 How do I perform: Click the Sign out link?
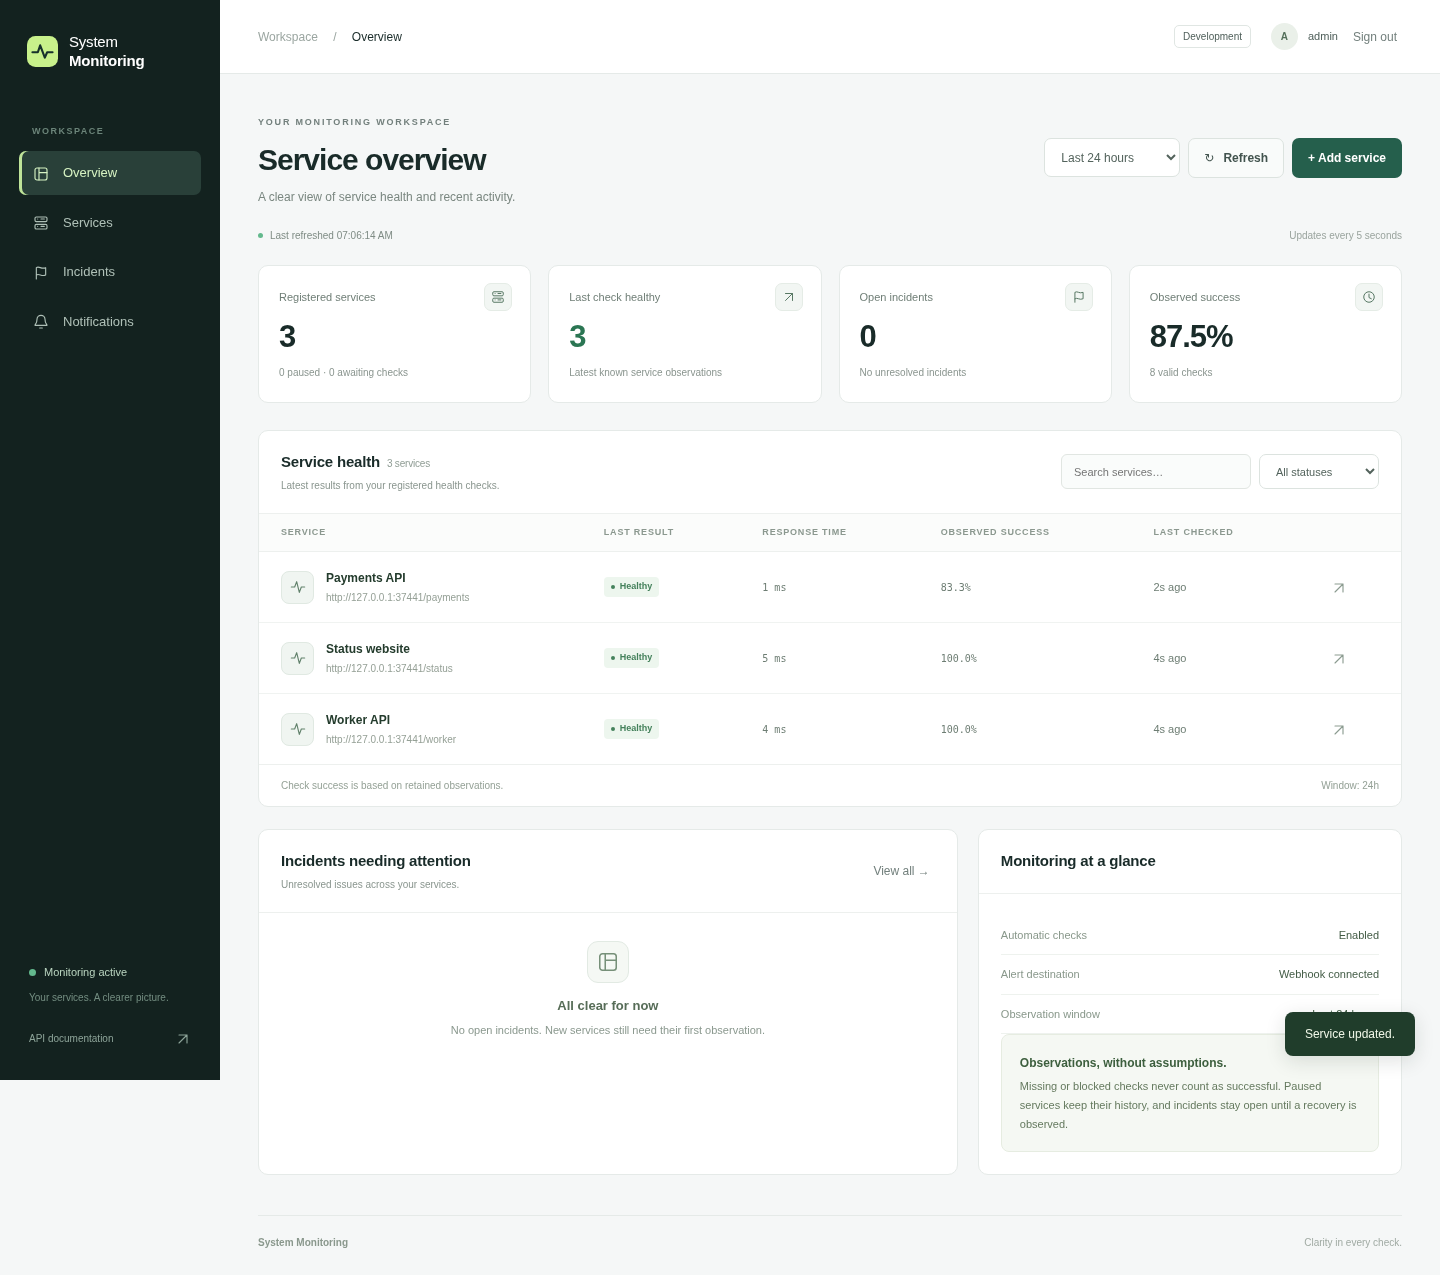point(1375,37)
